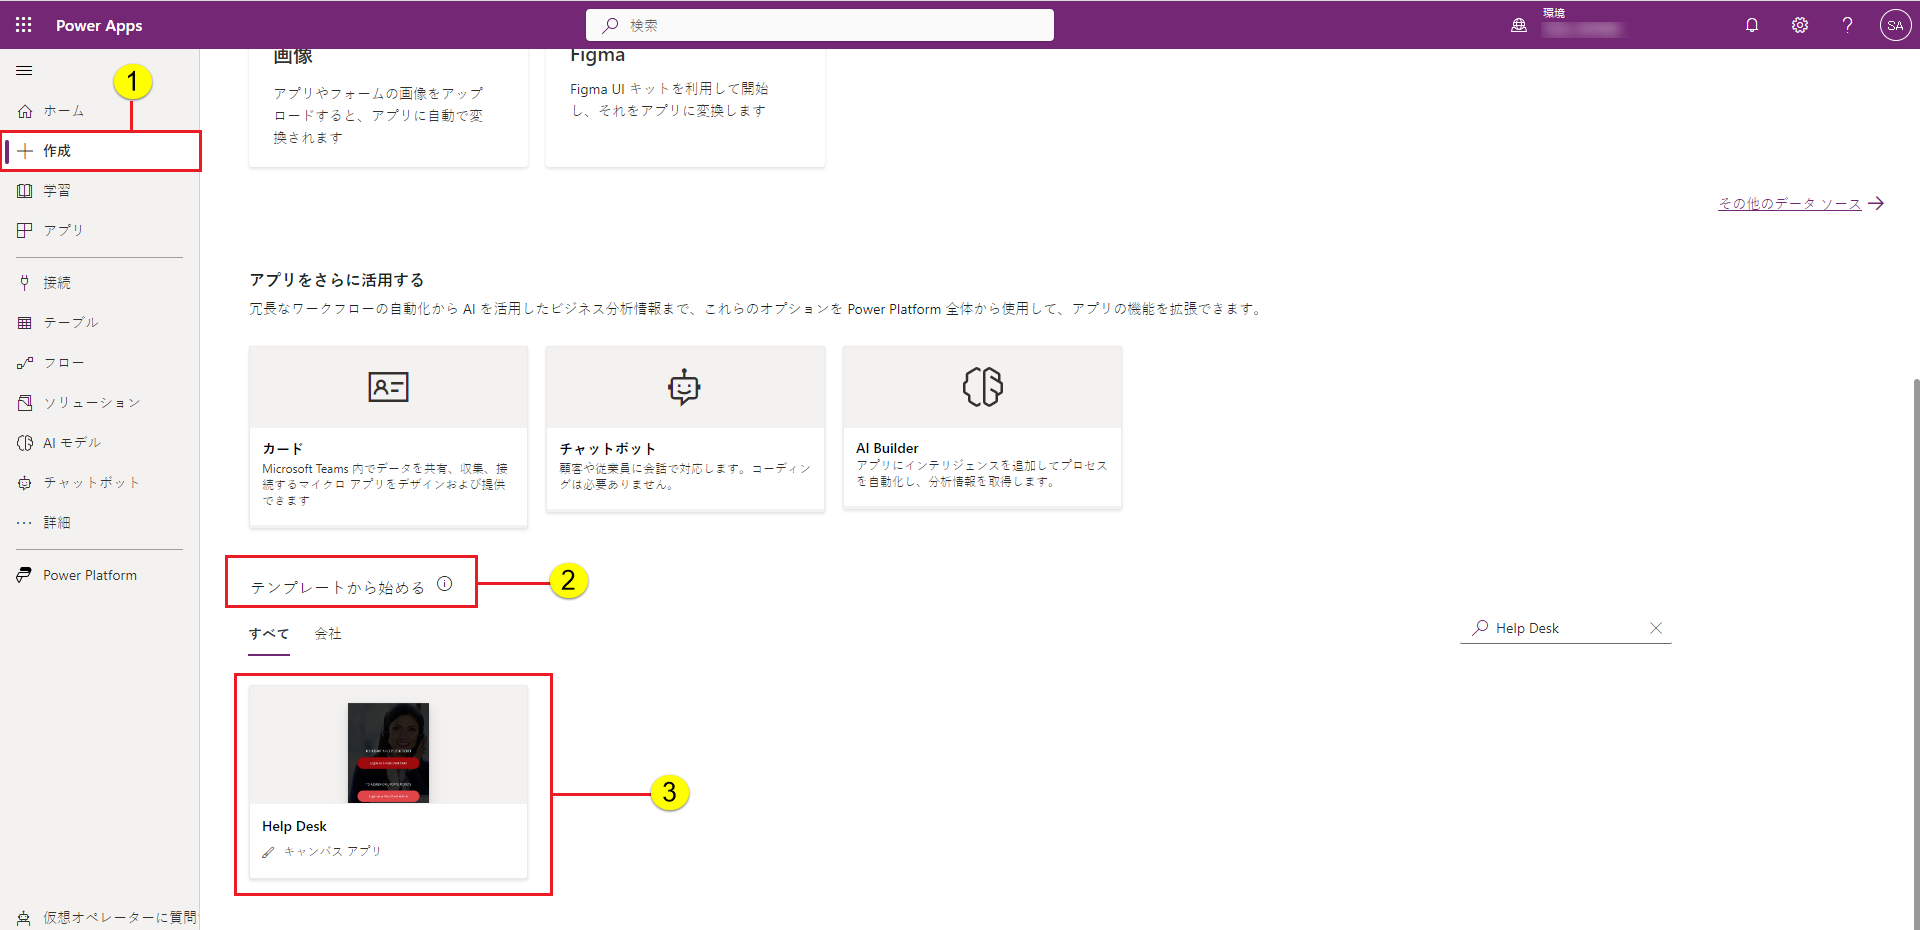Click the home icon in sidebar
The height and width of the screenshot is (930, 1920).
point(25,111)
